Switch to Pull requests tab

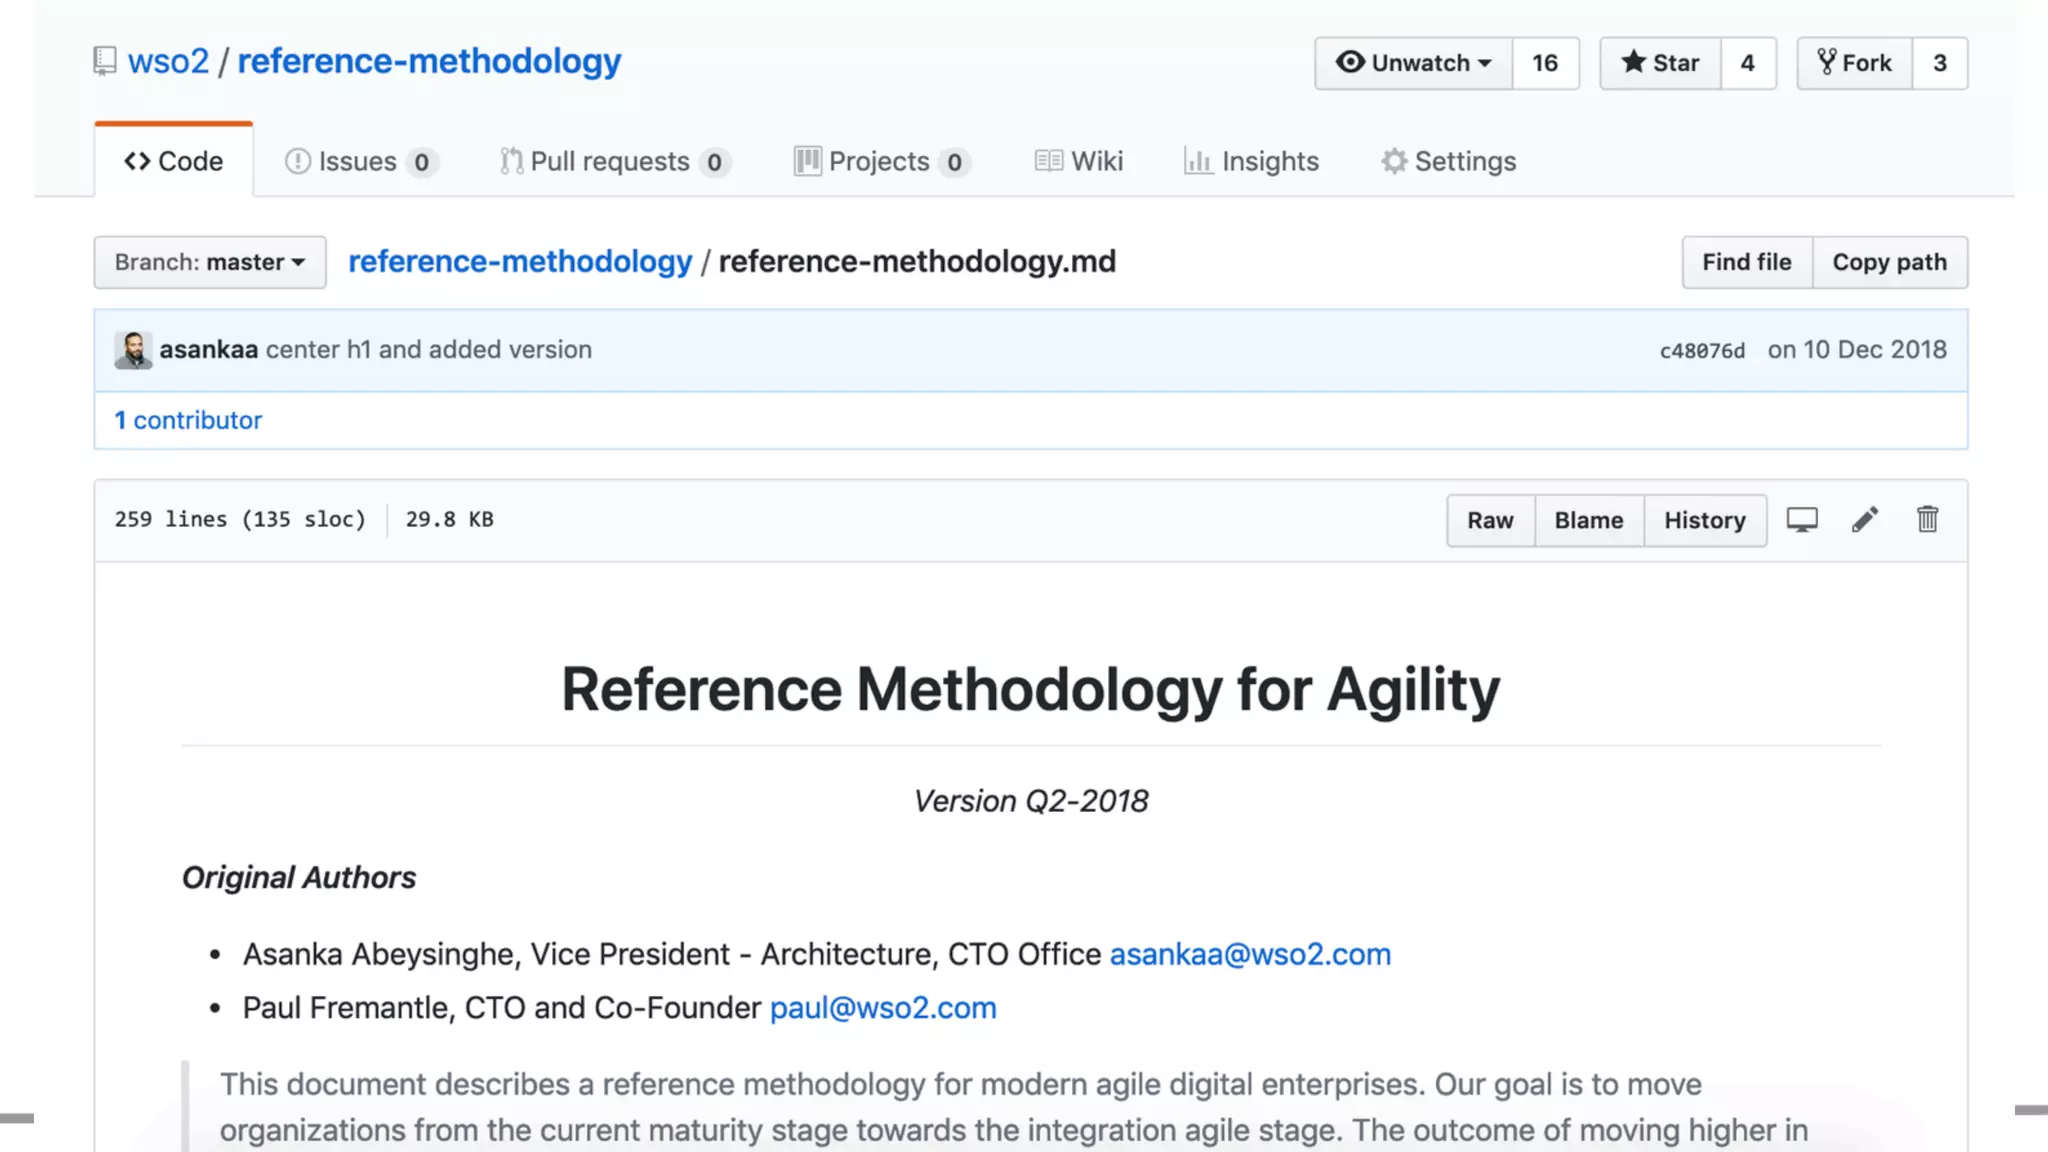(614, 161)
